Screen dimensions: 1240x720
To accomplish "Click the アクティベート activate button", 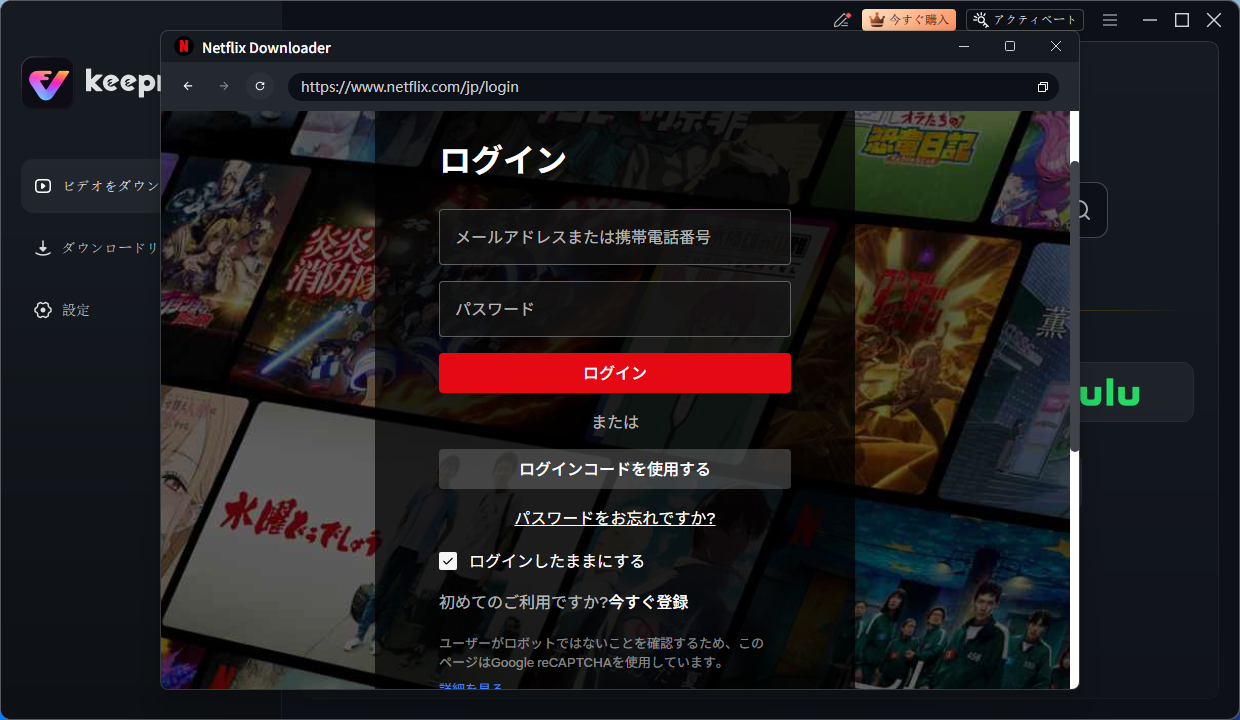I will (x=1025, y=20).
